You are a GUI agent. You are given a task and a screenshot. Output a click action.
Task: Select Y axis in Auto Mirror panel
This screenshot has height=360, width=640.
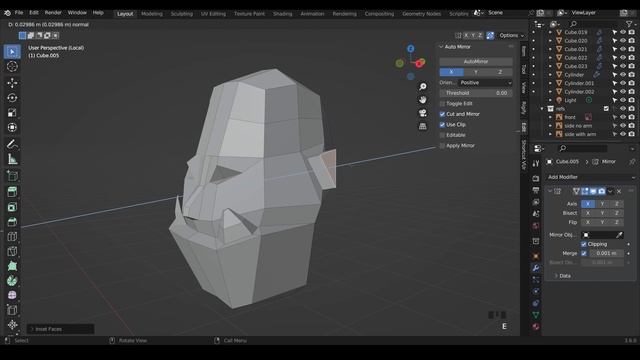tap(476, 72)
